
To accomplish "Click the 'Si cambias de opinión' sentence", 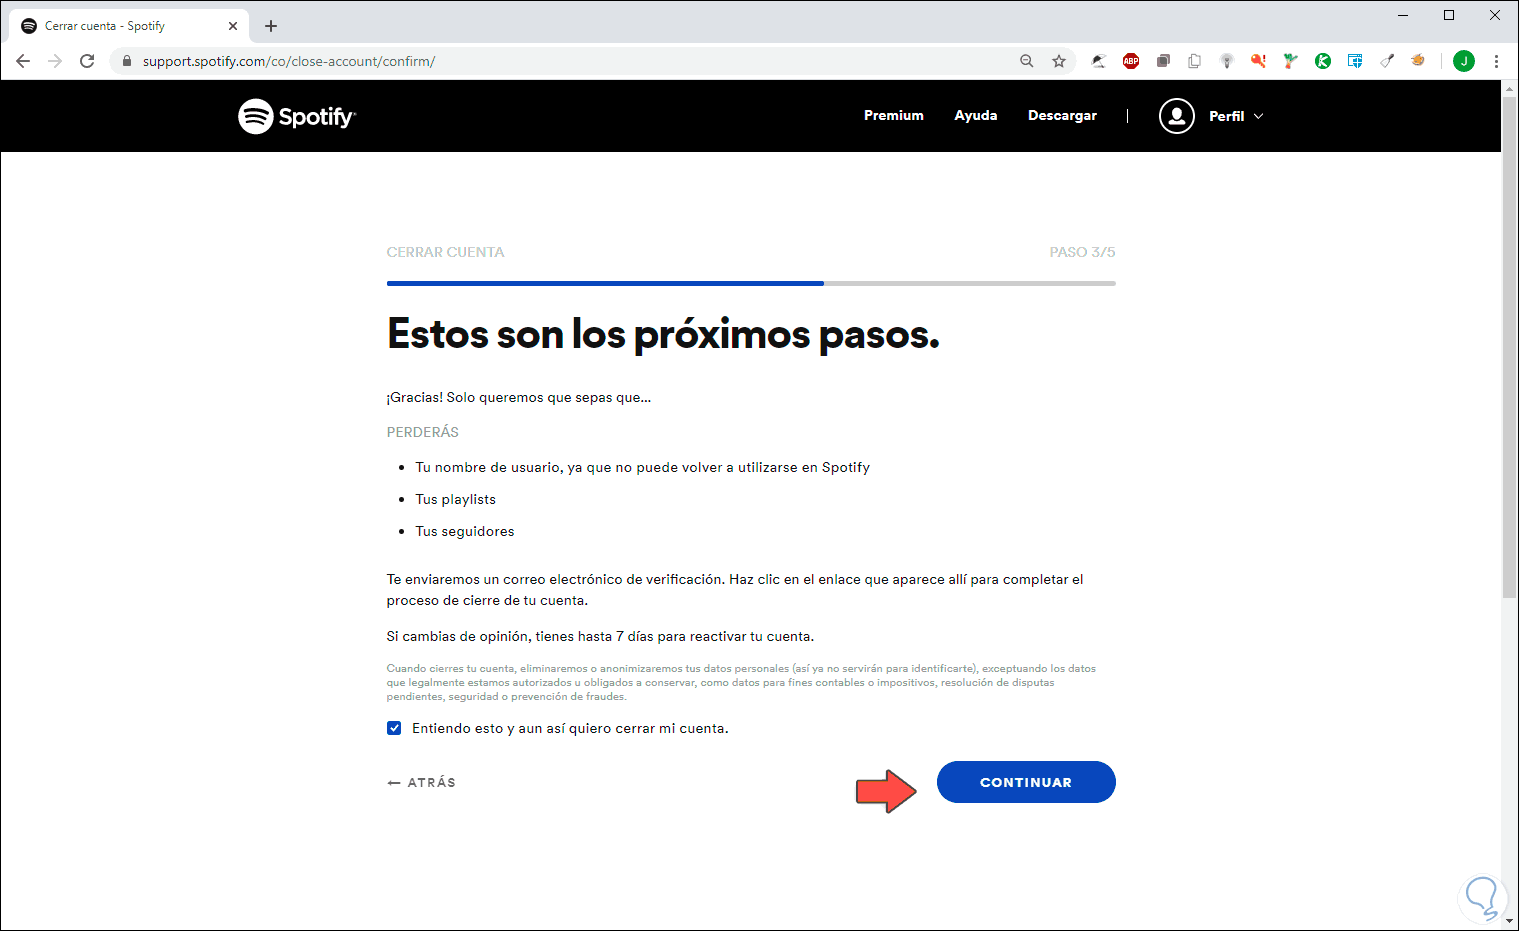I will point(600,636).
